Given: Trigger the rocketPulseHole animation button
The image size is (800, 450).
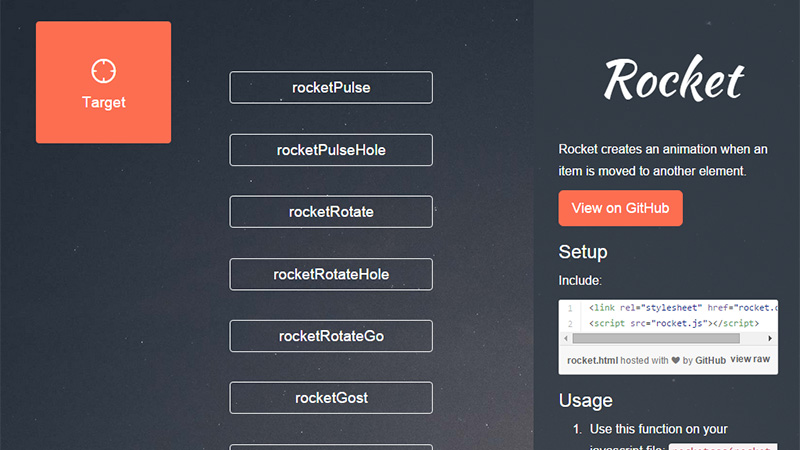Looking at the screenshot, I should [x=331, y=150].
